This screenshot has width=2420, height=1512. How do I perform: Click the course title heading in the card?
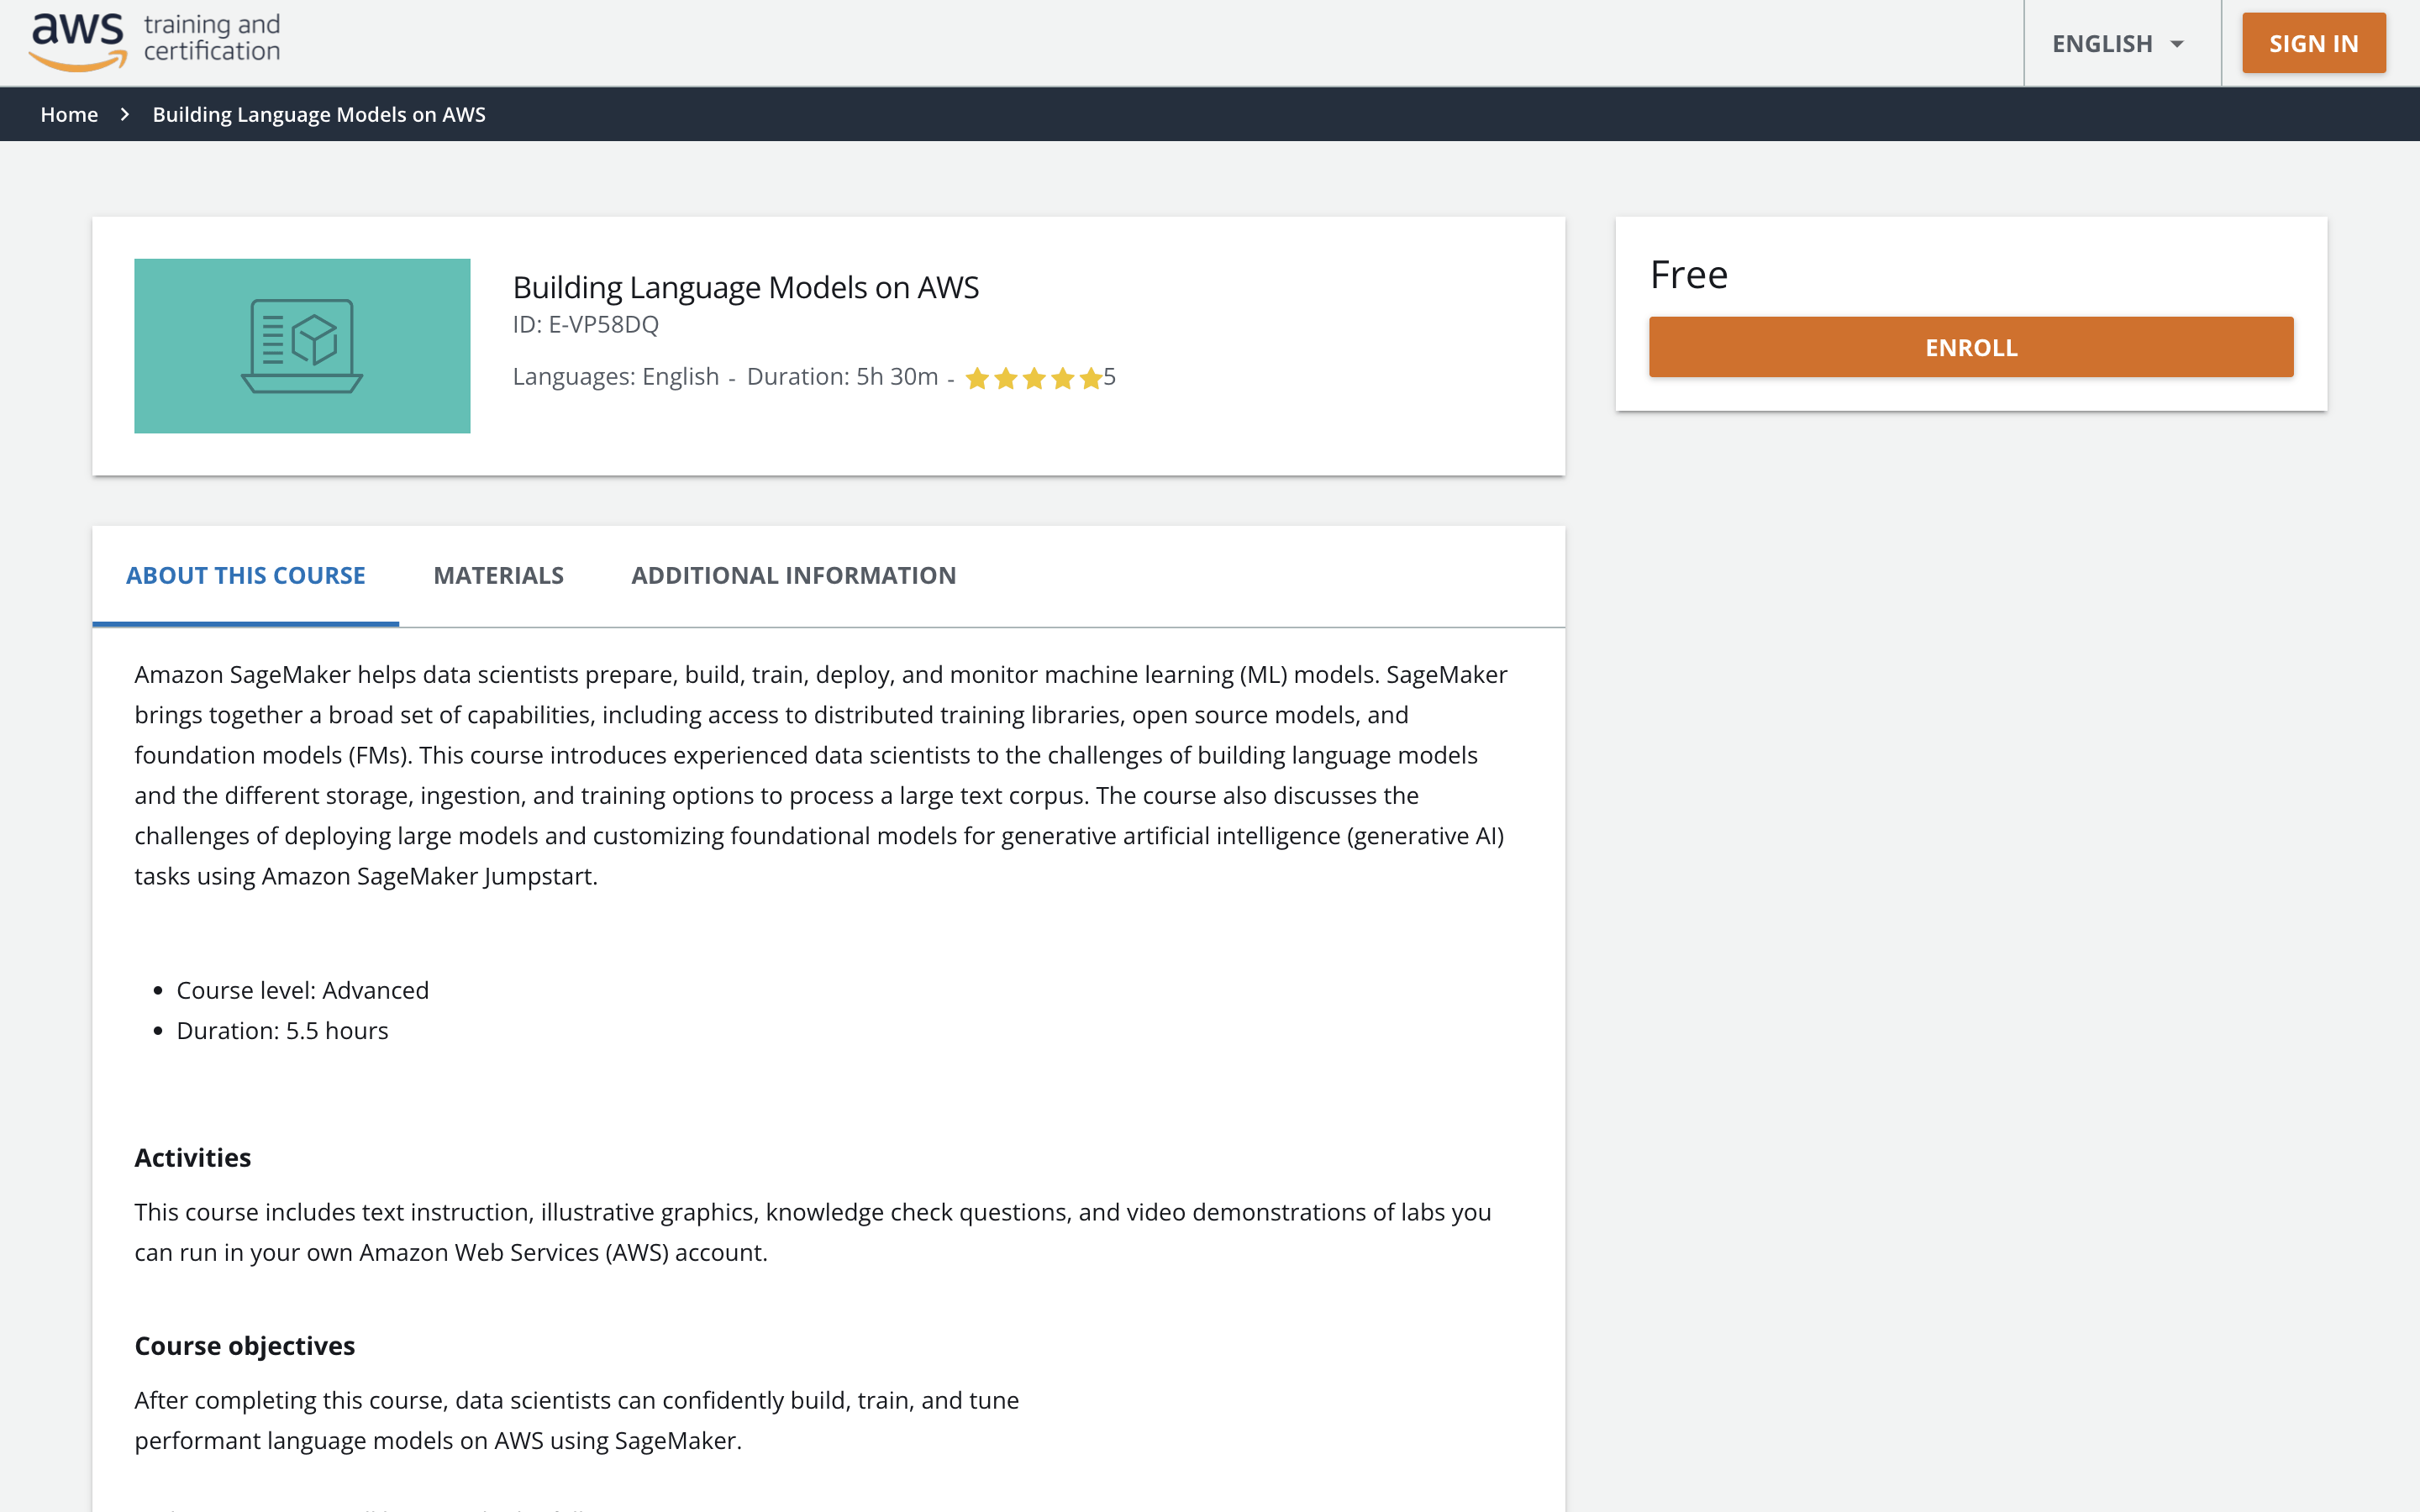746,288
